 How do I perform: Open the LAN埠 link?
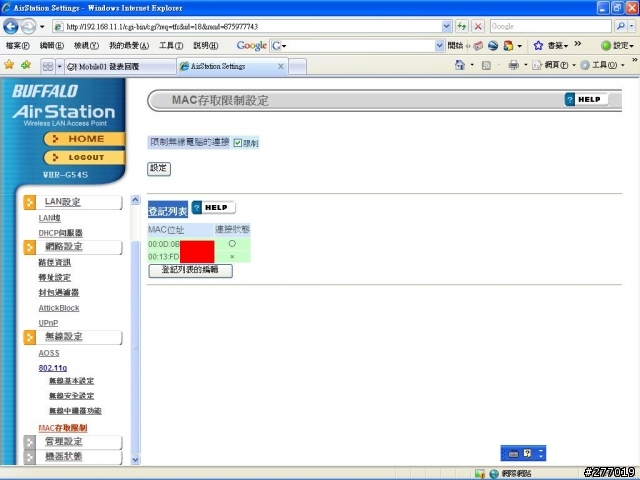tap(49, 218)
